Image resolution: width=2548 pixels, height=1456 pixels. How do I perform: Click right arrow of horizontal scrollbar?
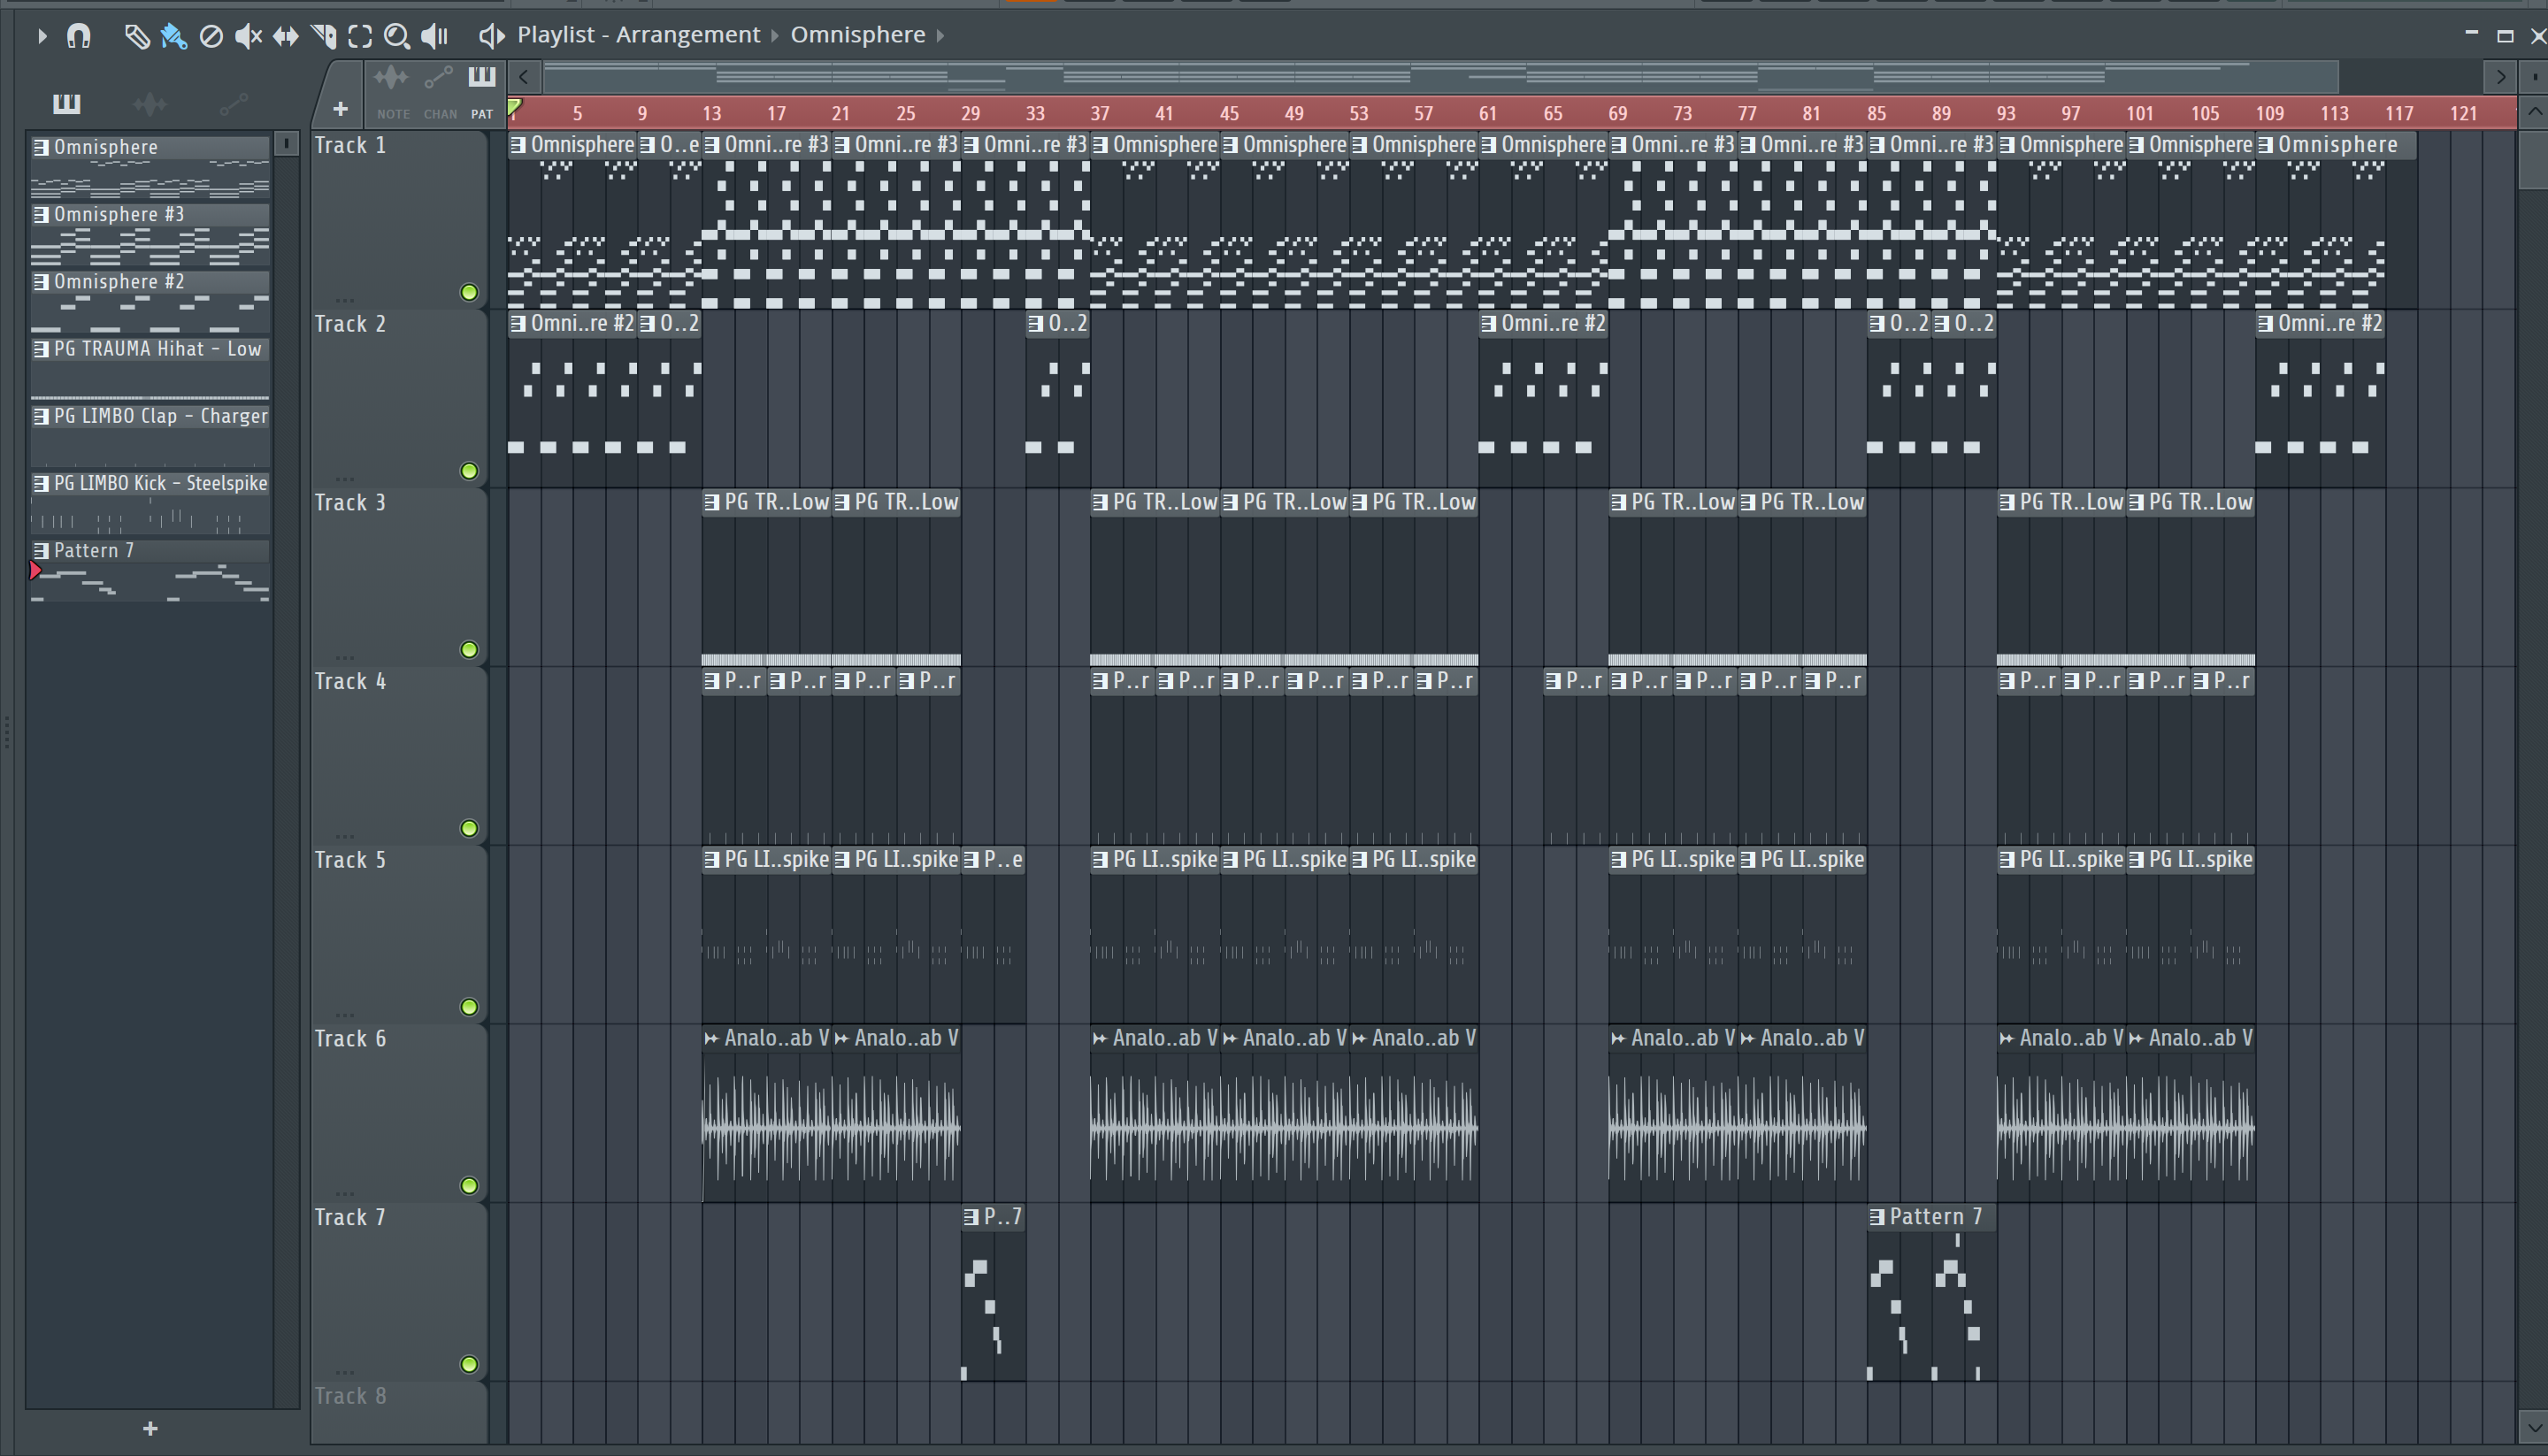click(2500, 76)
